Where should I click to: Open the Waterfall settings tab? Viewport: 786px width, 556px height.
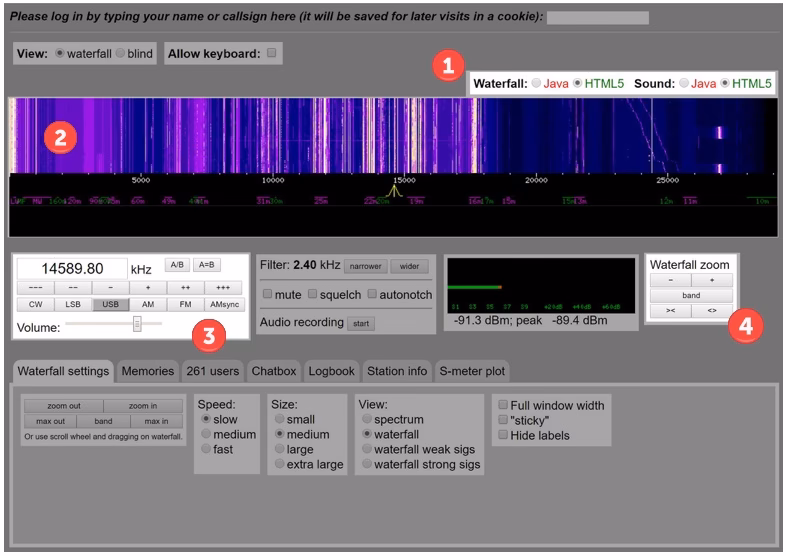tap(63, 372)
